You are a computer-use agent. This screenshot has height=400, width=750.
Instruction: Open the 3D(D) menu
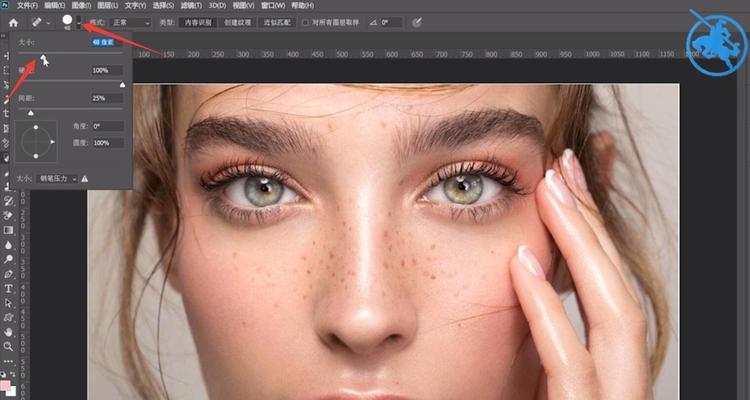tap(217, 6)
